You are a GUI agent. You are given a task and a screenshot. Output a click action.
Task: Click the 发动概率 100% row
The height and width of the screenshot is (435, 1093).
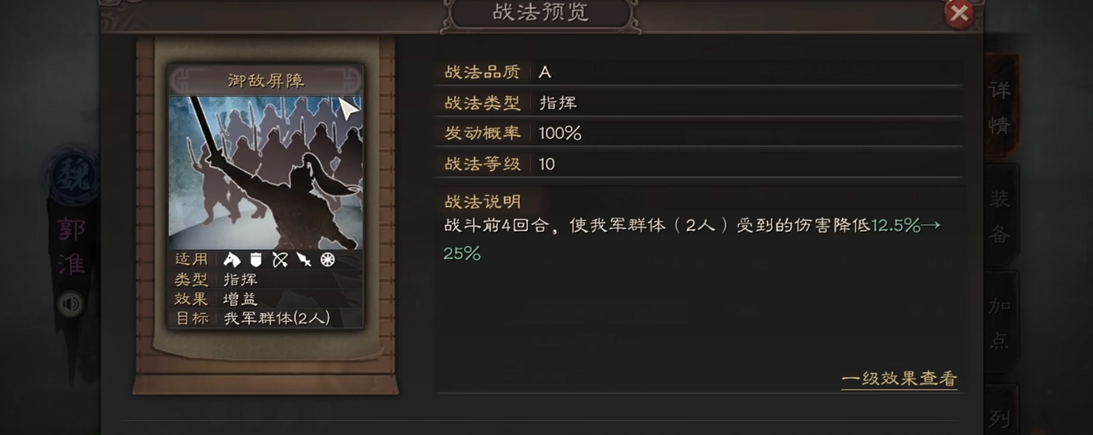coord(698,132)
